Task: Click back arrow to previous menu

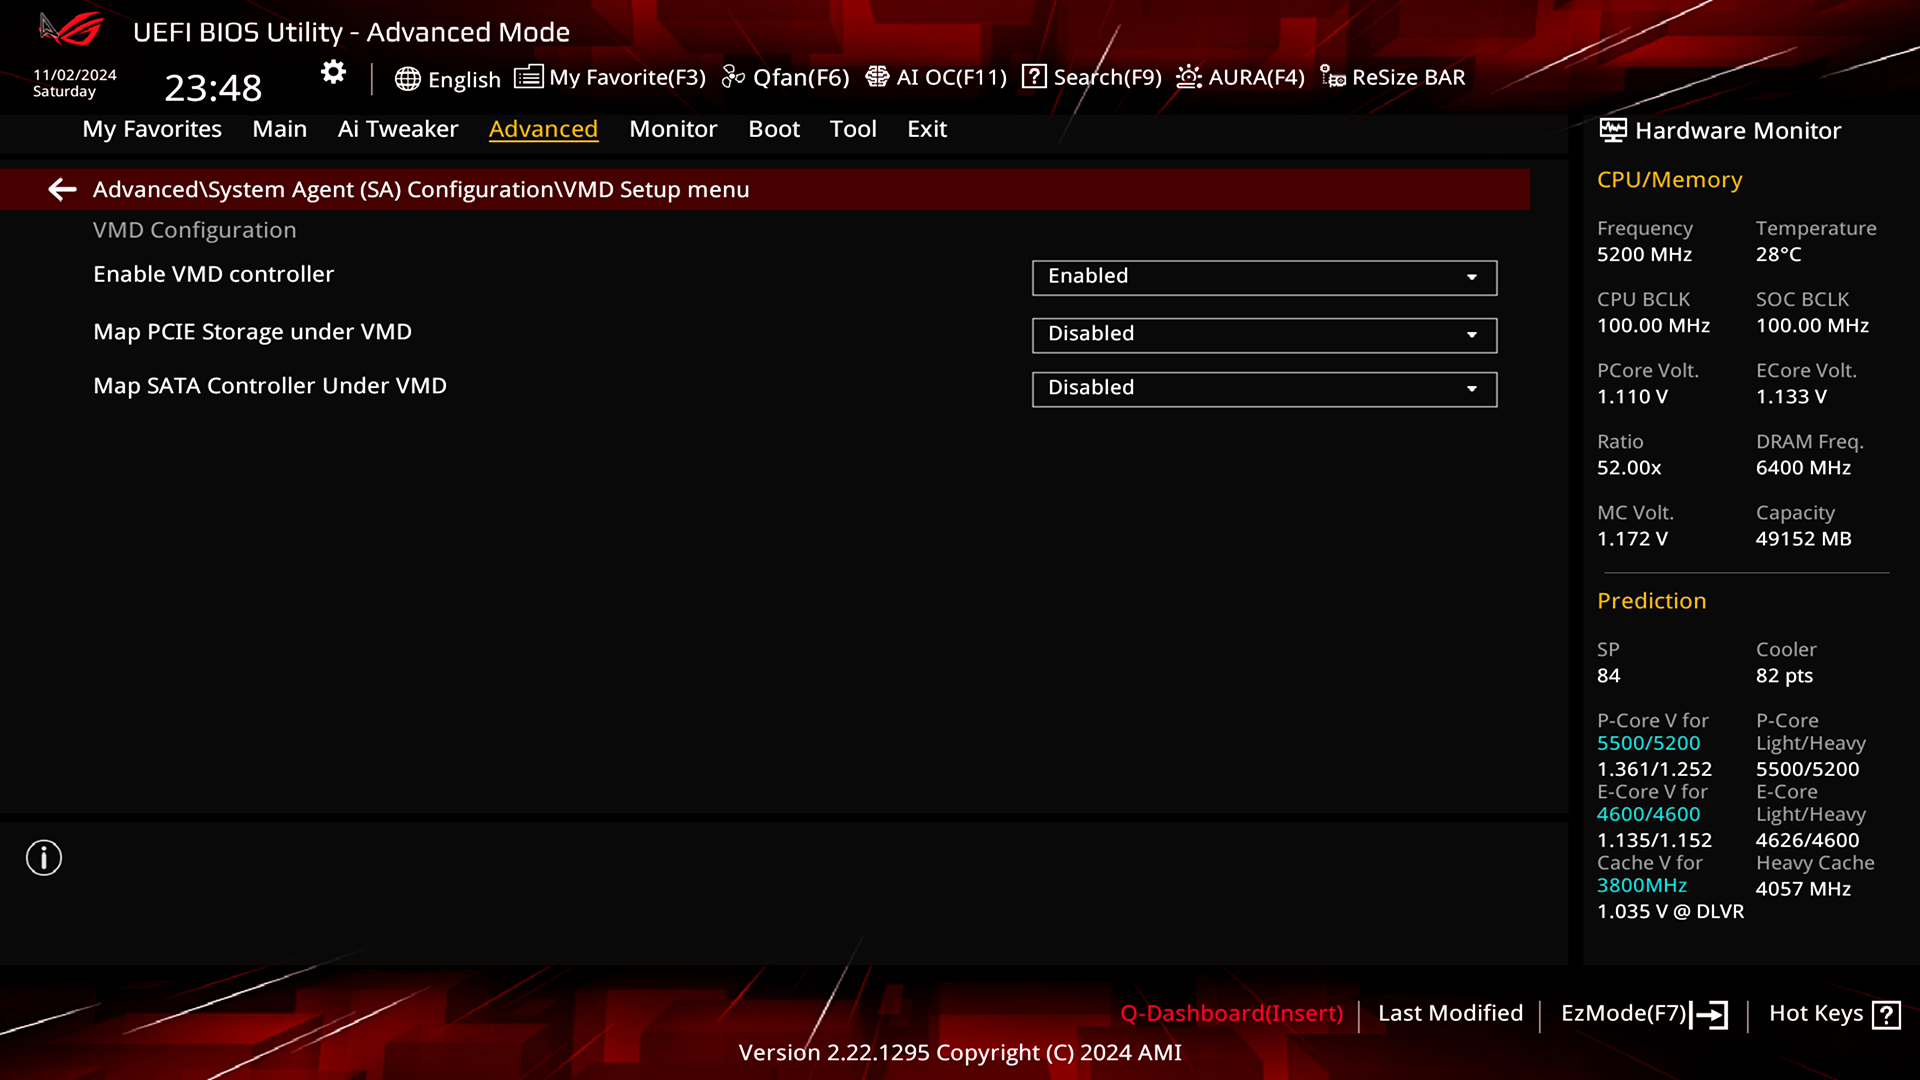Action: [x=61, y=189]
